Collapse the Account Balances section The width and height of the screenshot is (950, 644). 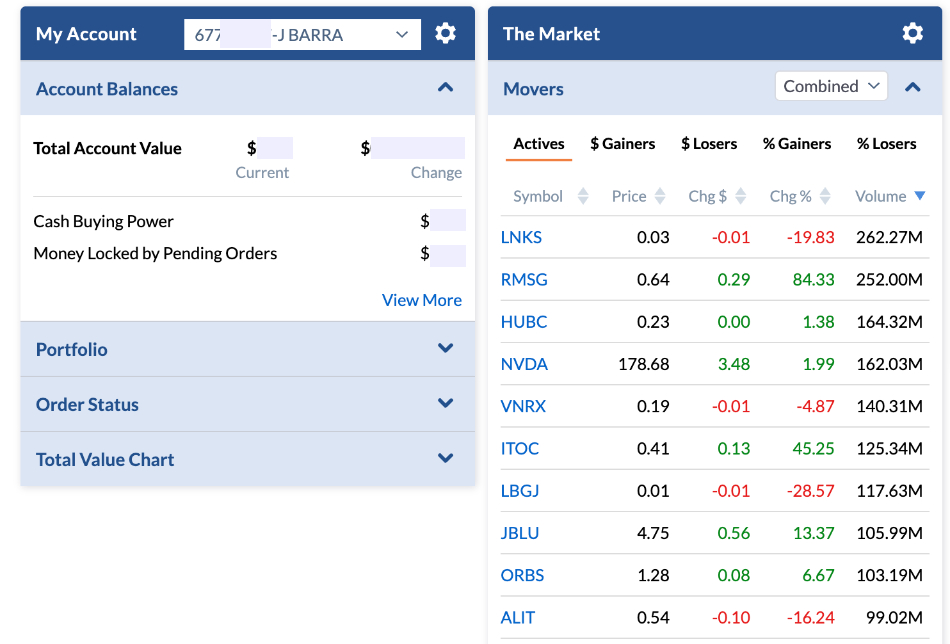pyautogui.click(x=446, y=88)
